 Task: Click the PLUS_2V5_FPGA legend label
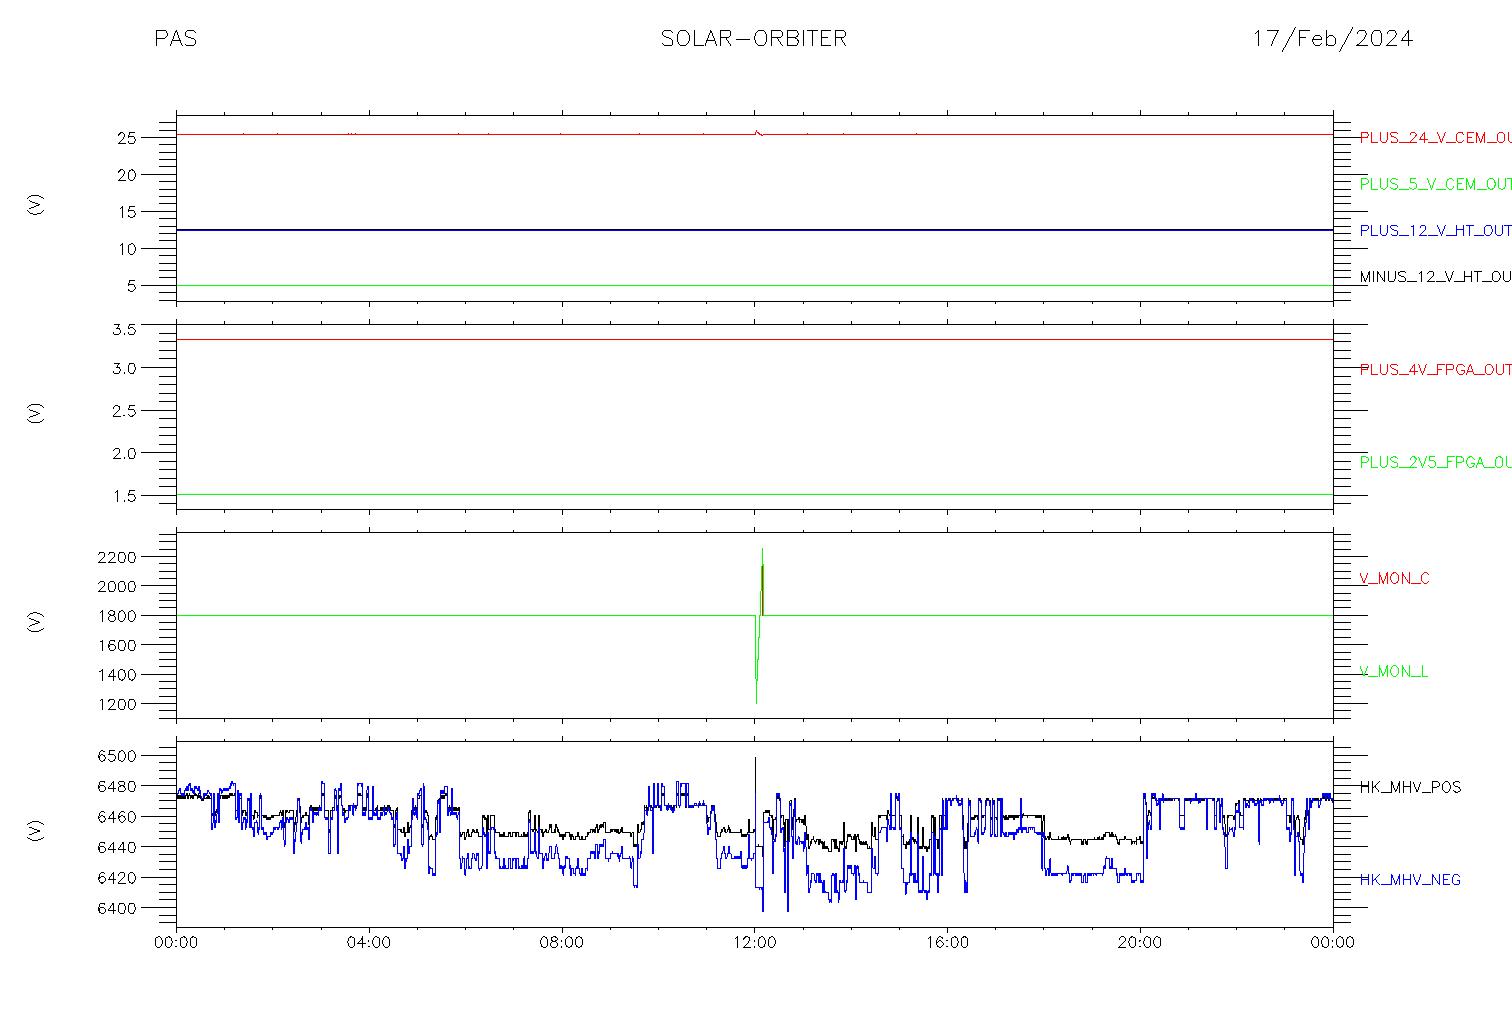[x=1435, y=463]
